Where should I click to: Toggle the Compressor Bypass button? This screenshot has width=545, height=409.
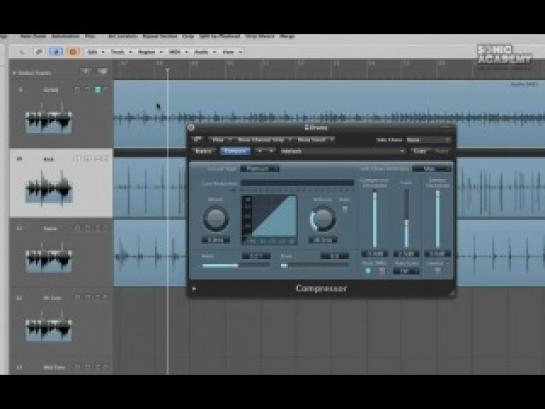pos(204,151)
